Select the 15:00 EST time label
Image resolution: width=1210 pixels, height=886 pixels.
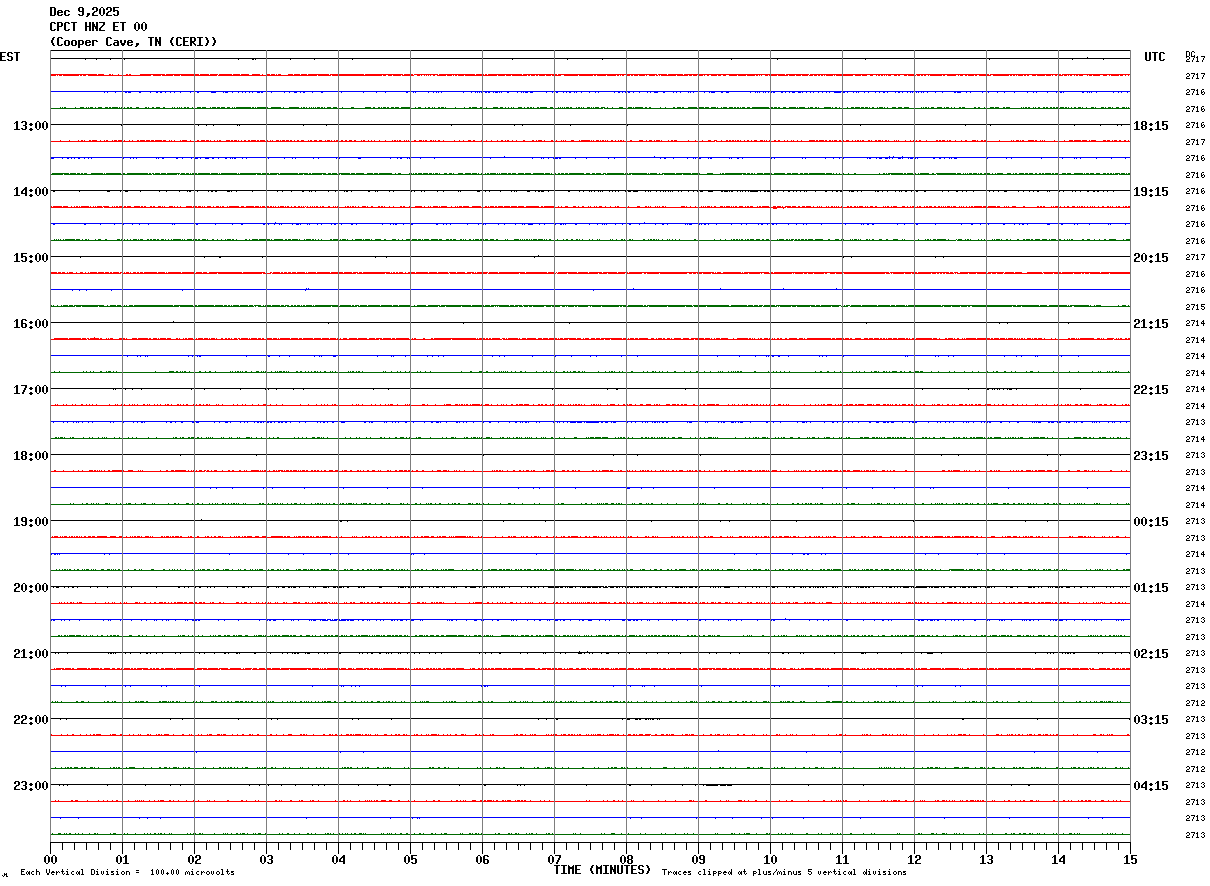point(30,257)
